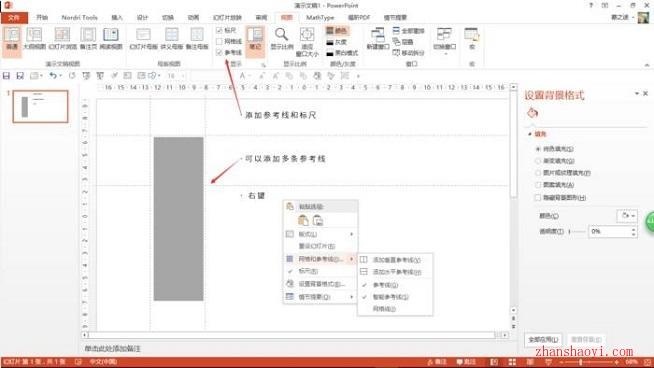This screenshot has width=654, height=368.
Task: Expand the Layout submenu in context menu
Action: pos(320,234)
